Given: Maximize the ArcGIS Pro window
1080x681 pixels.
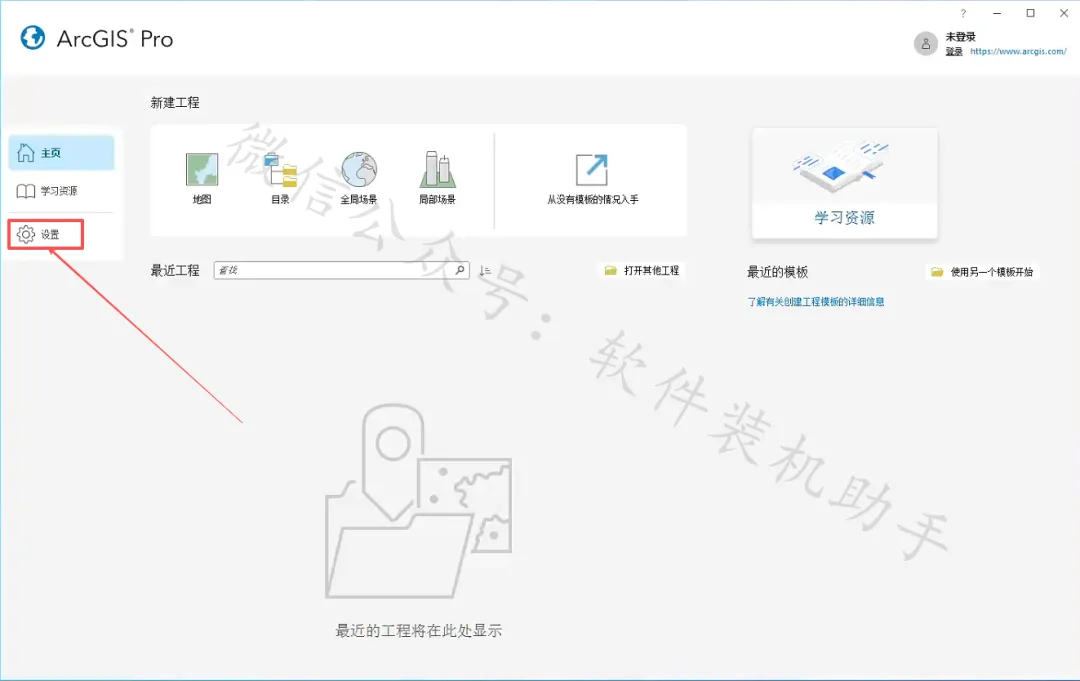Looking at the screenshot, I should click(1030, 13).
